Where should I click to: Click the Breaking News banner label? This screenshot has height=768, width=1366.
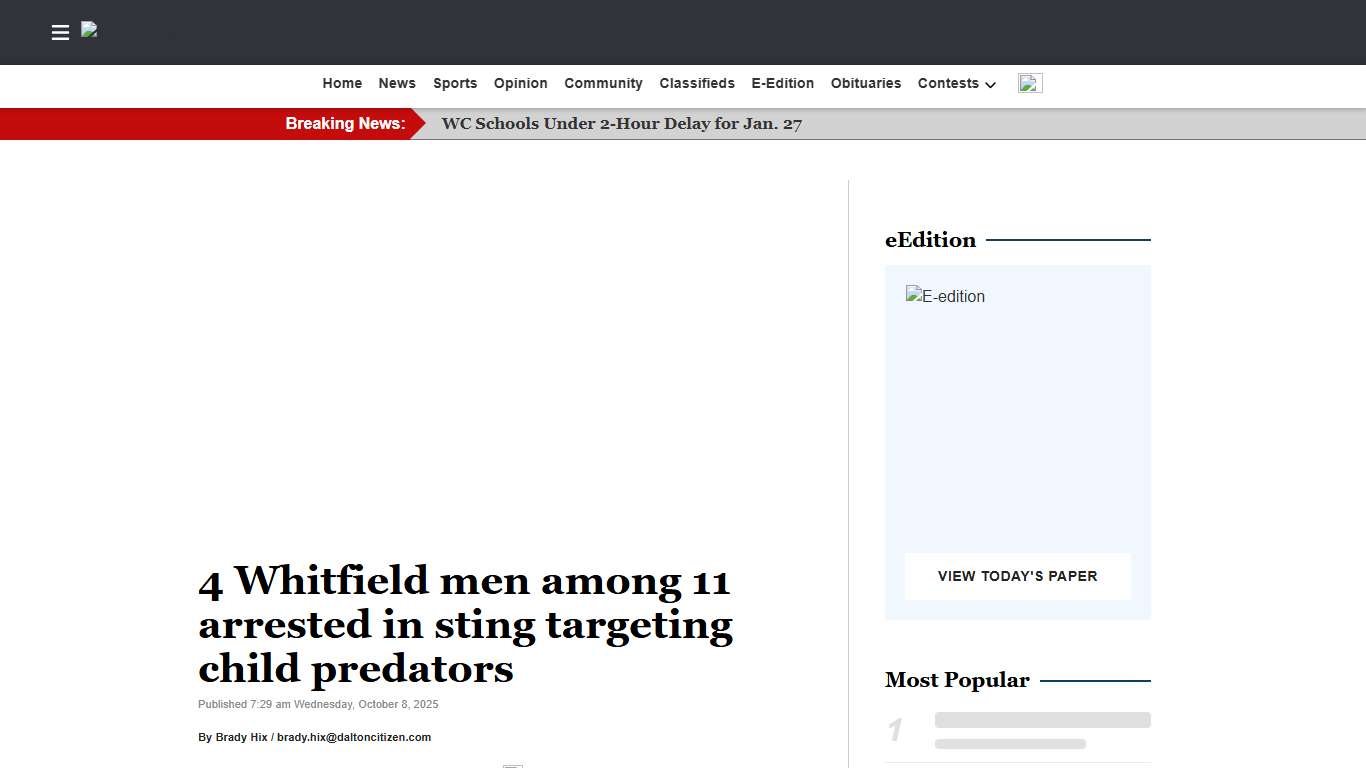click(x=345, y=124)
